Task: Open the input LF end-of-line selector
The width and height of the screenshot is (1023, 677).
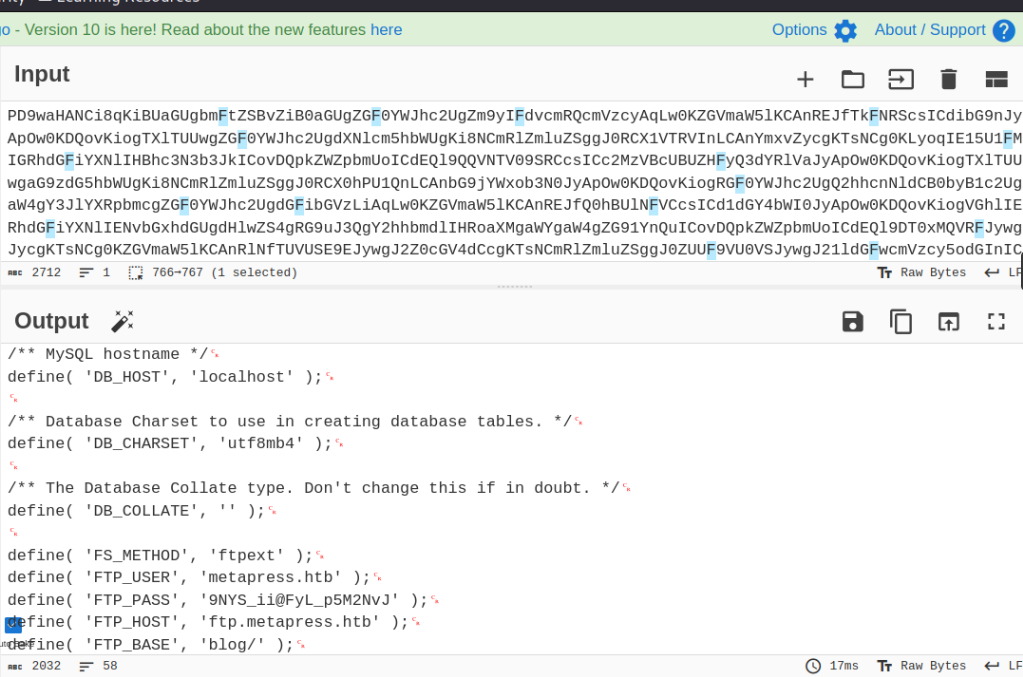Action: pos(1003,273)
